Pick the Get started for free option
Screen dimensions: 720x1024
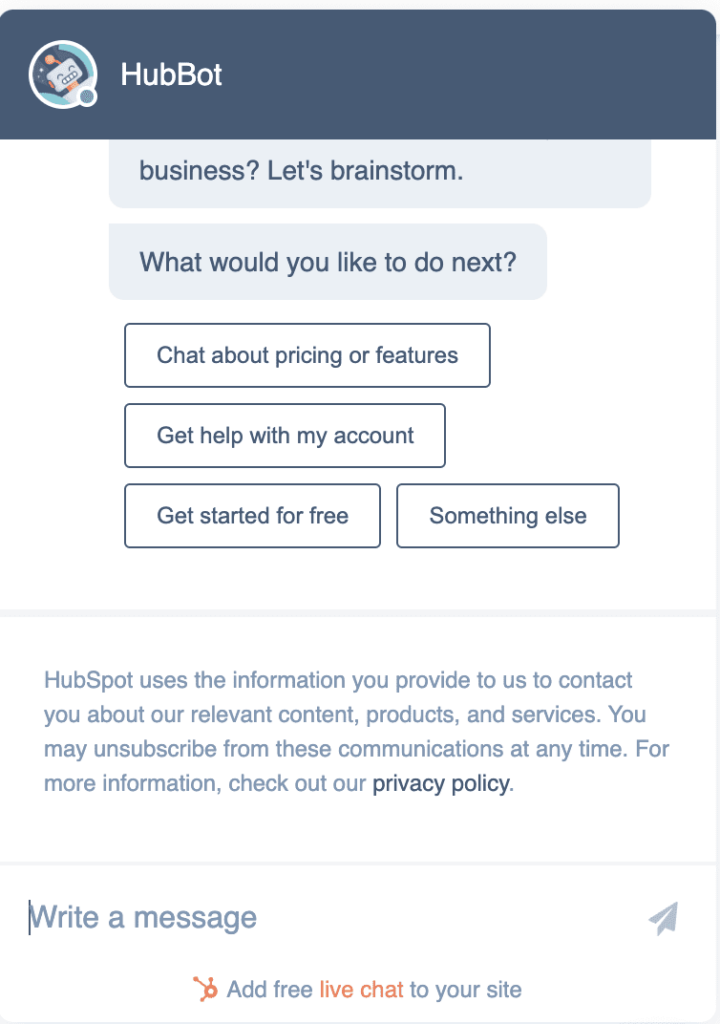tap(252, 516)
